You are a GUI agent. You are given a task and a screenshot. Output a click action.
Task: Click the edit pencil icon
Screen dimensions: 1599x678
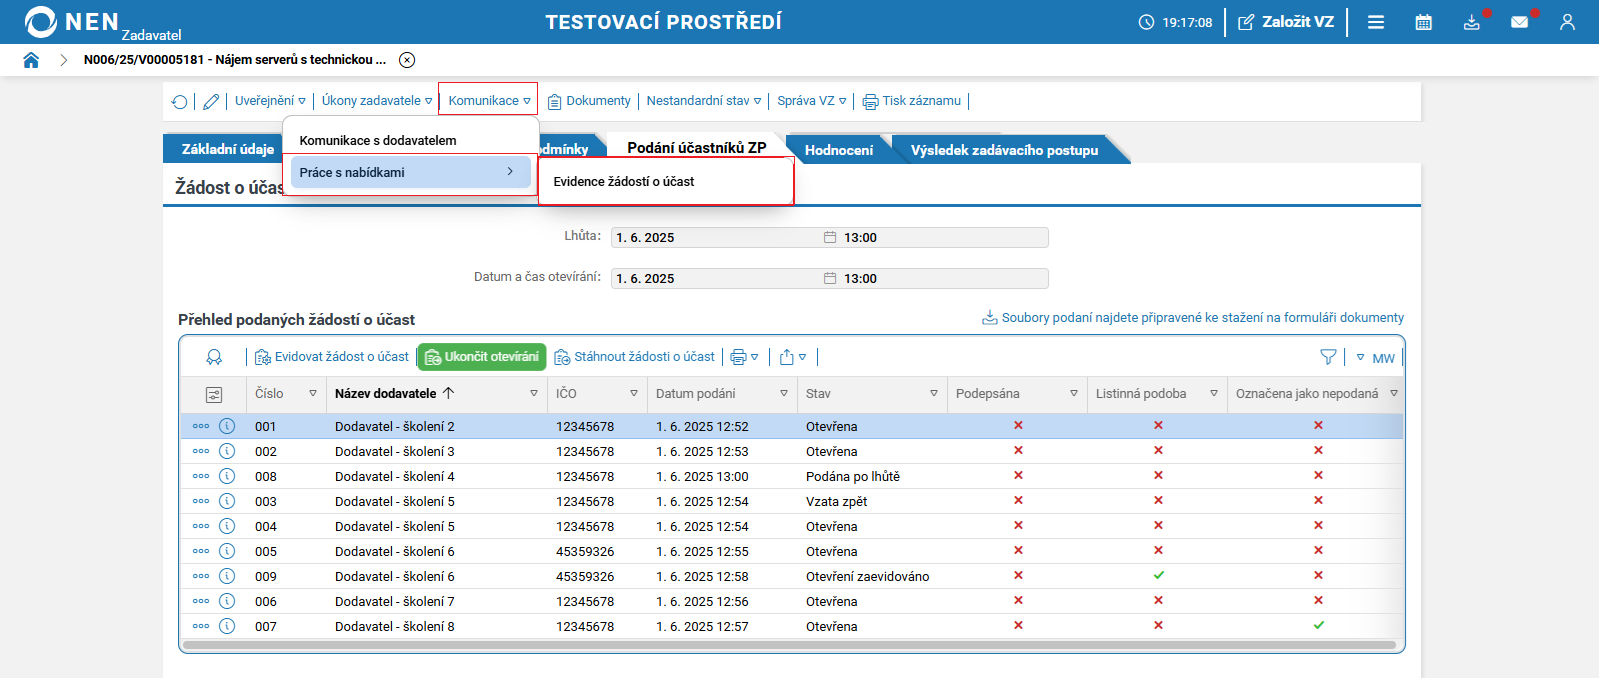click(x=211, y=101)
